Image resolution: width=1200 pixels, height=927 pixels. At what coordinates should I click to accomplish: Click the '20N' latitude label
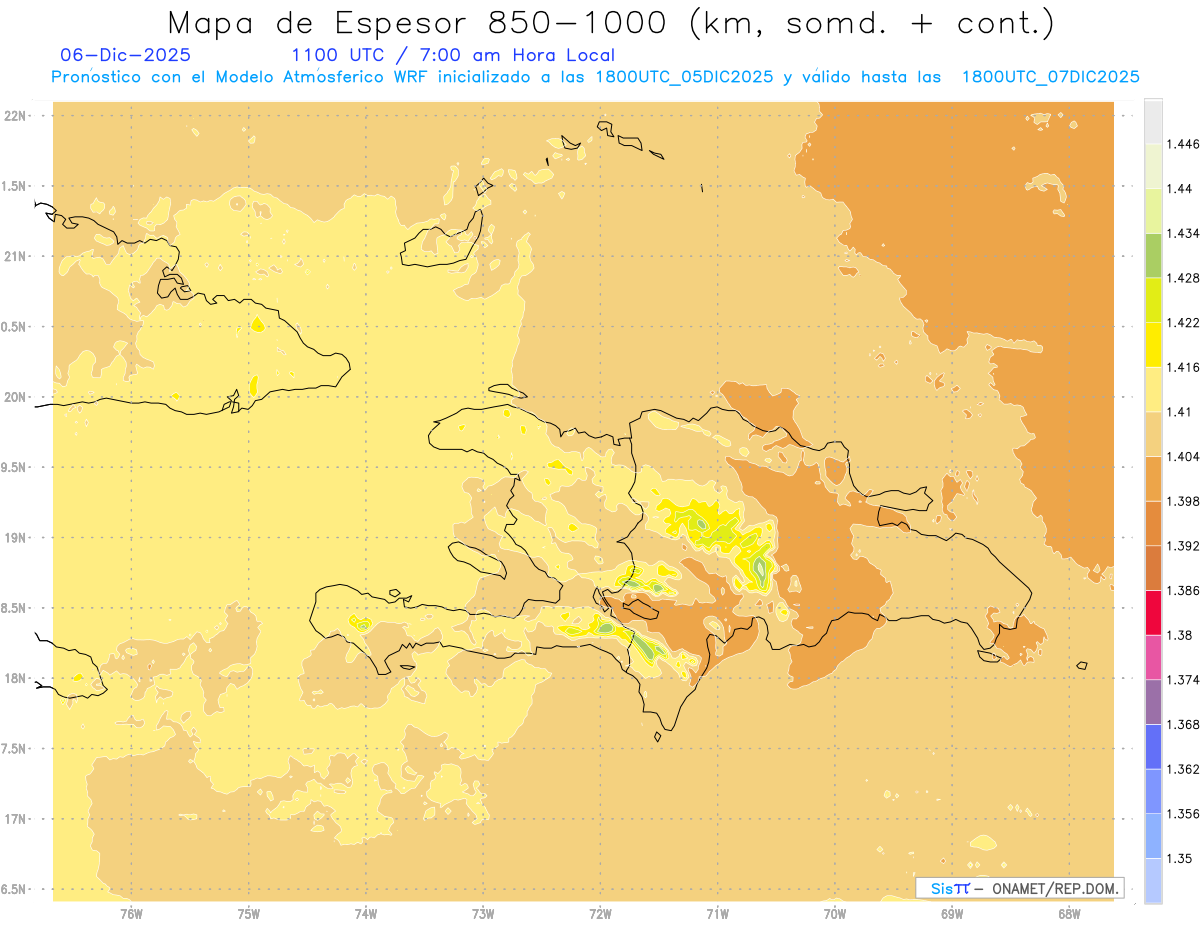[x=16, y=397]
